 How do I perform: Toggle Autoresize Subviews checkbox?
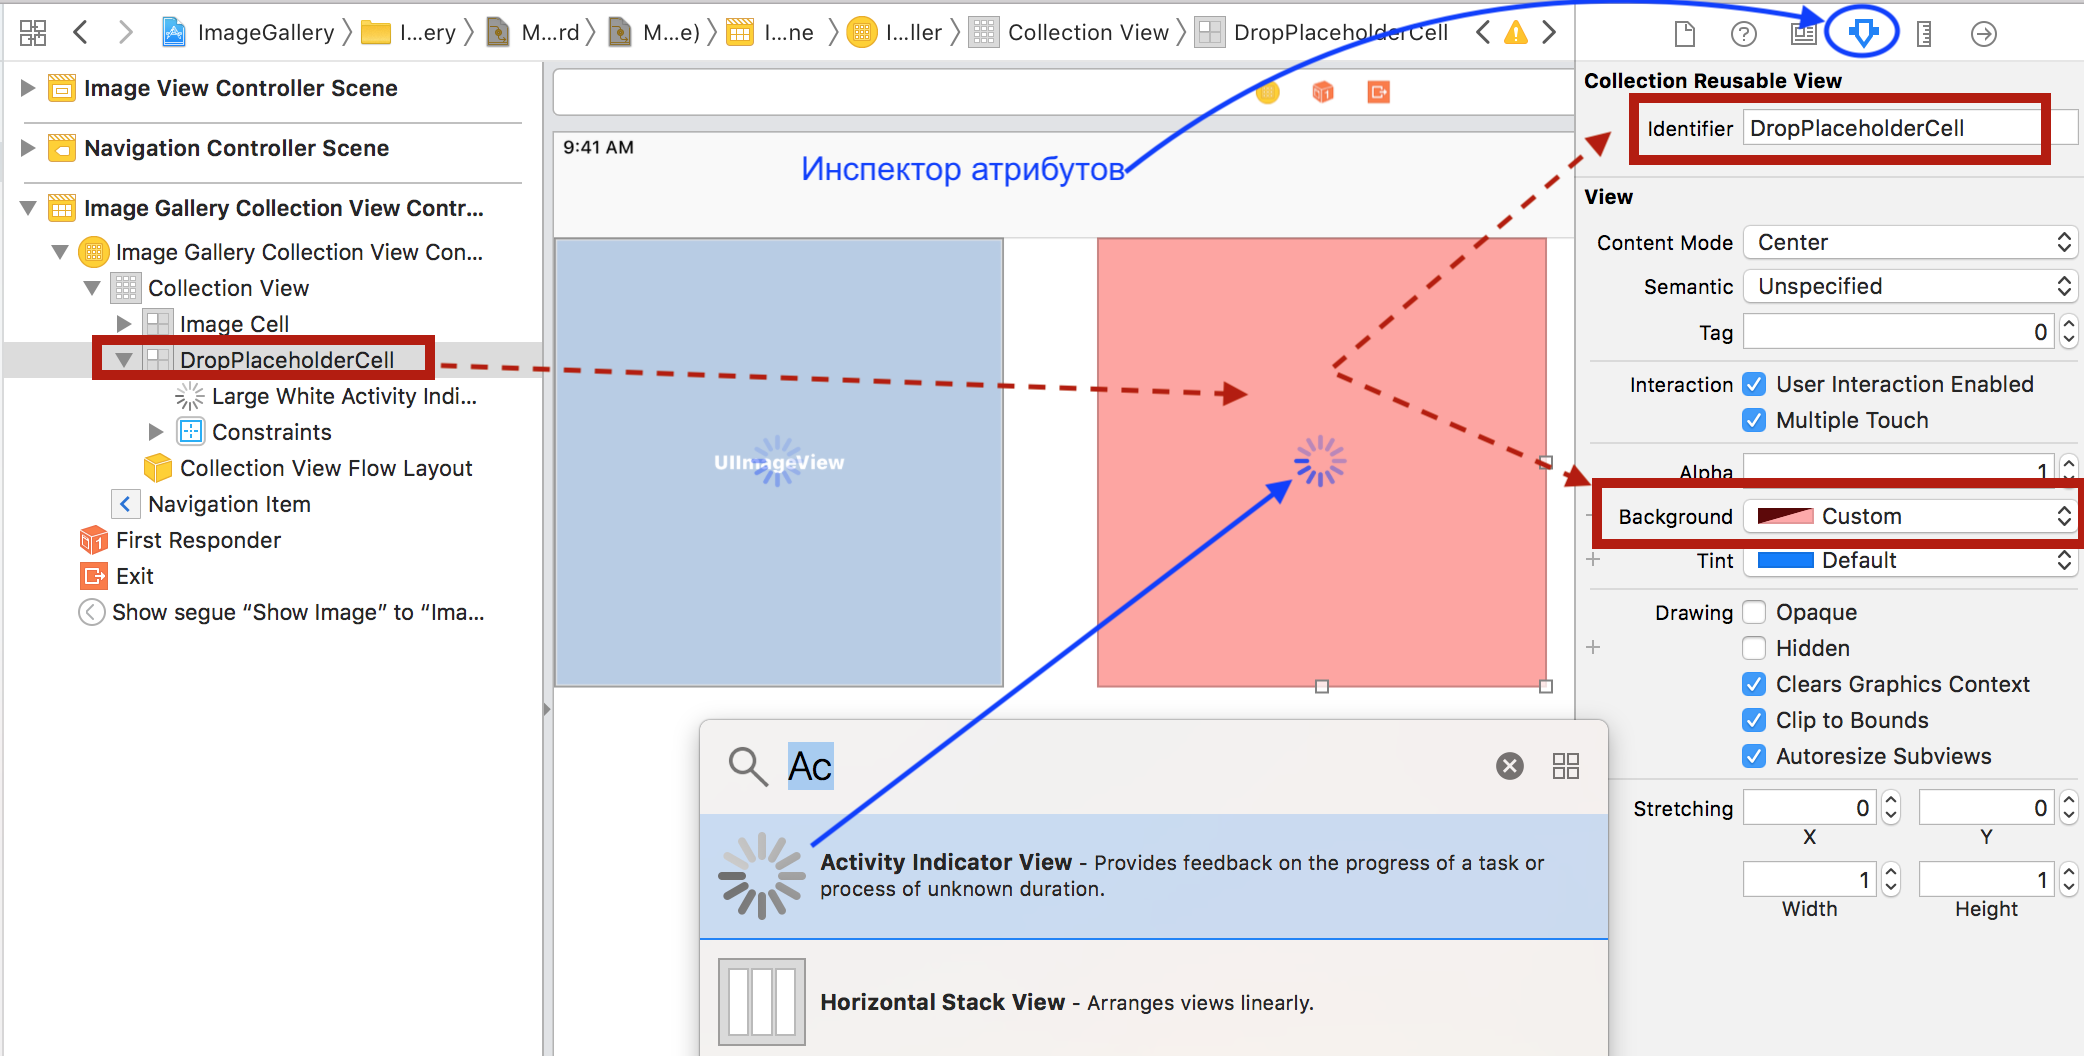(1754, 756)
